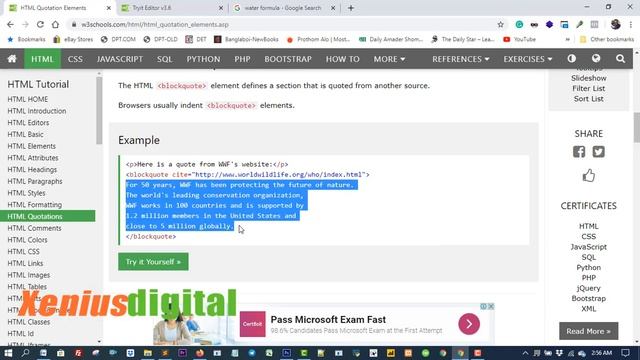Show the bookmarks bar overflow chevron
This screenshot has height=360, width=640.
click(567, 40)
